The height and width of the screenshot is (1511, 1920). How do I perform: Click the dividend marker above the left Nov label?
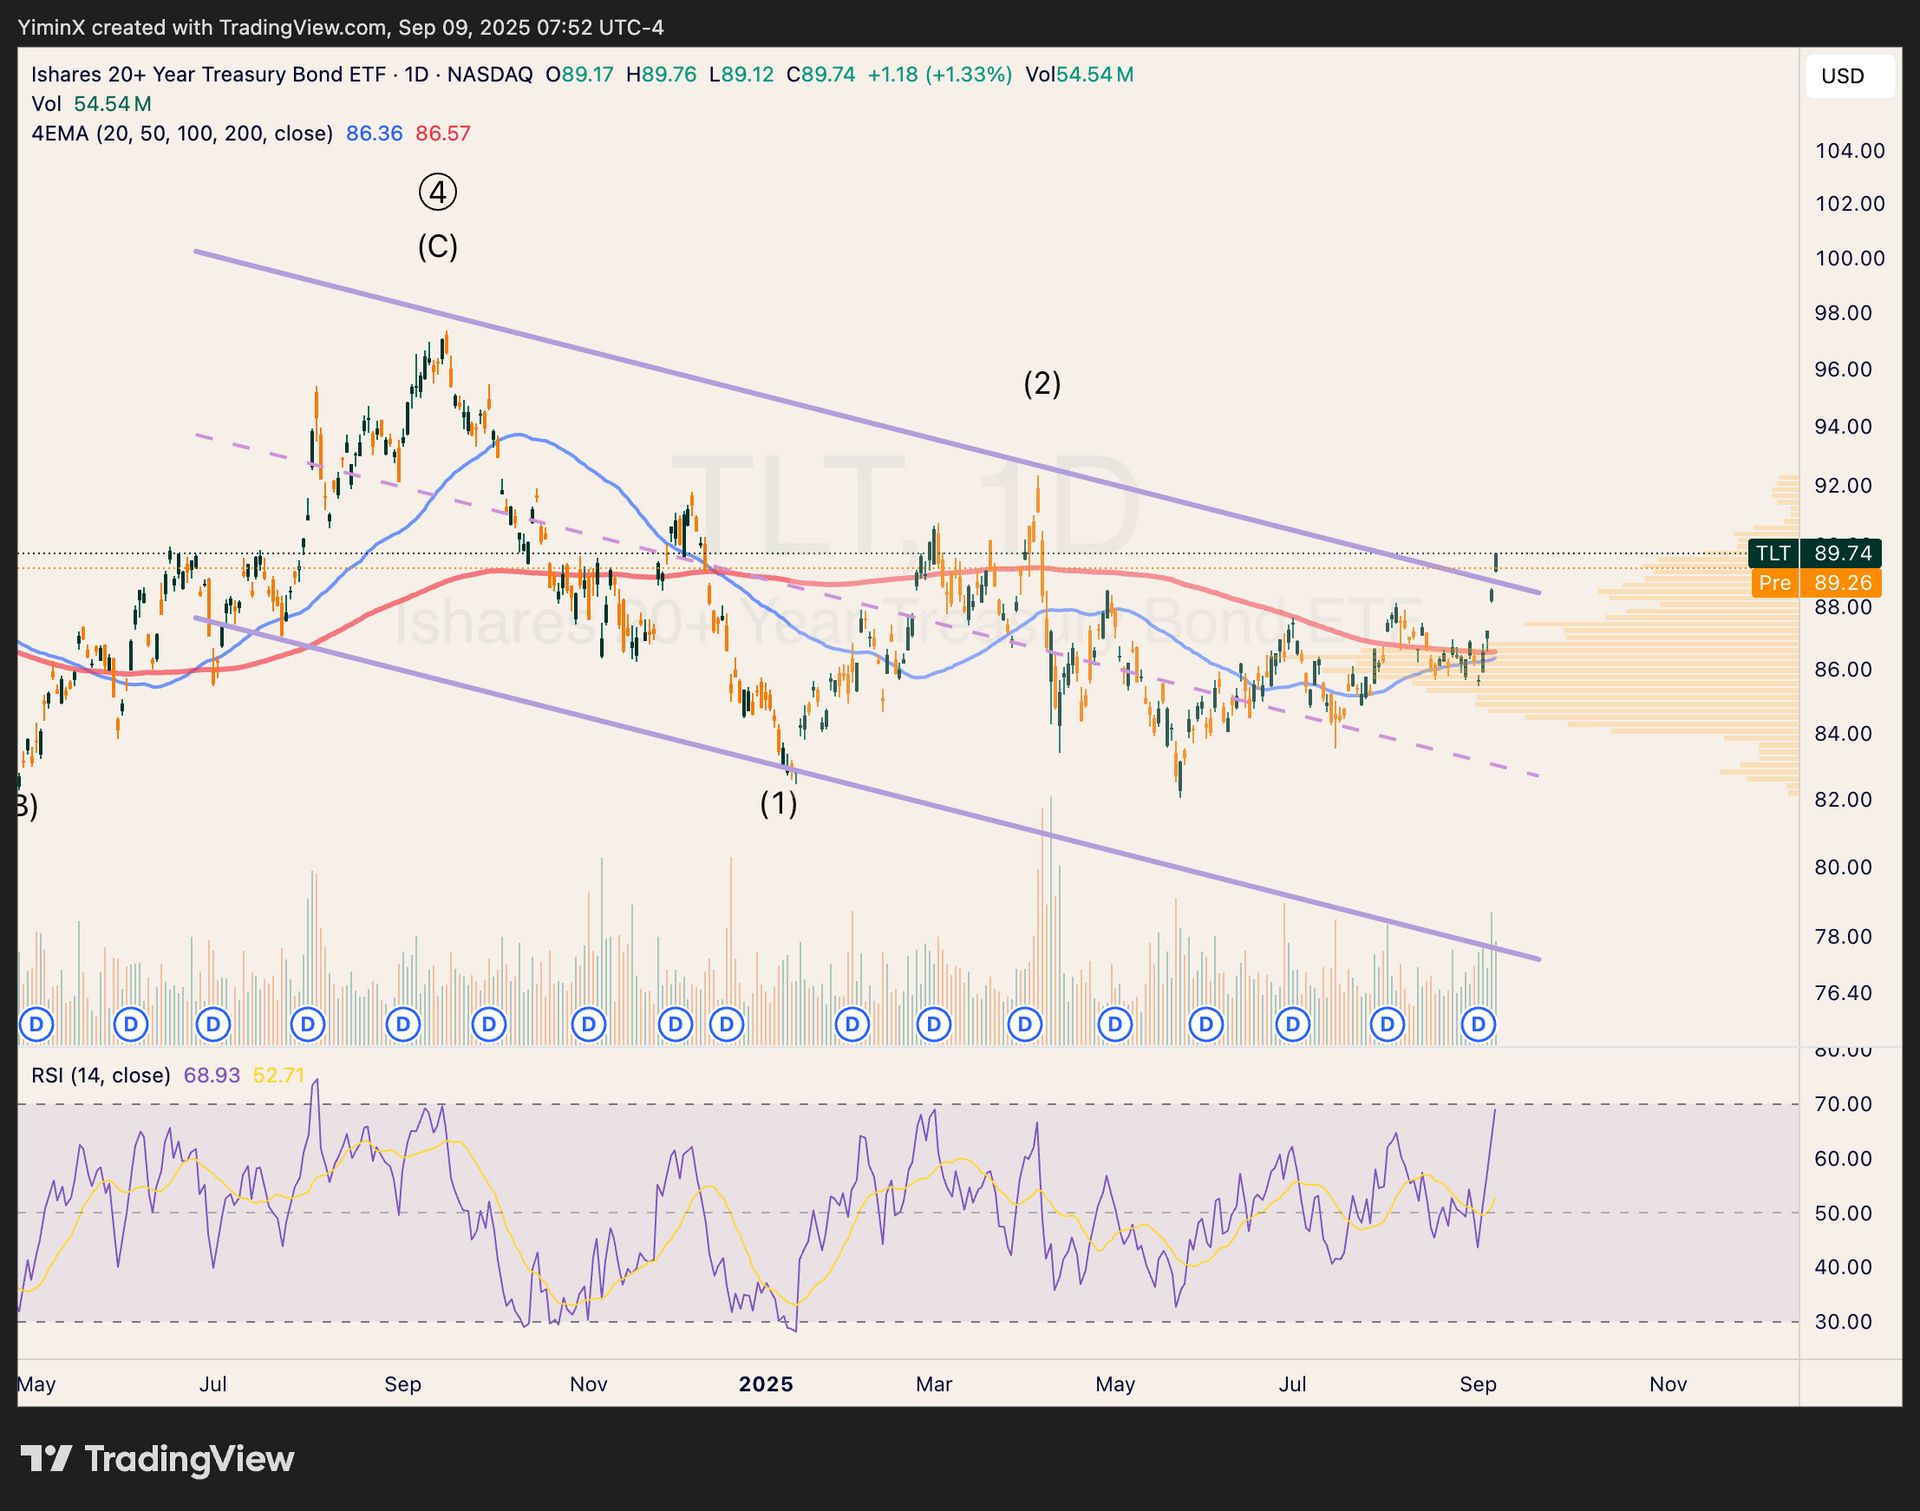(588, 1024)
